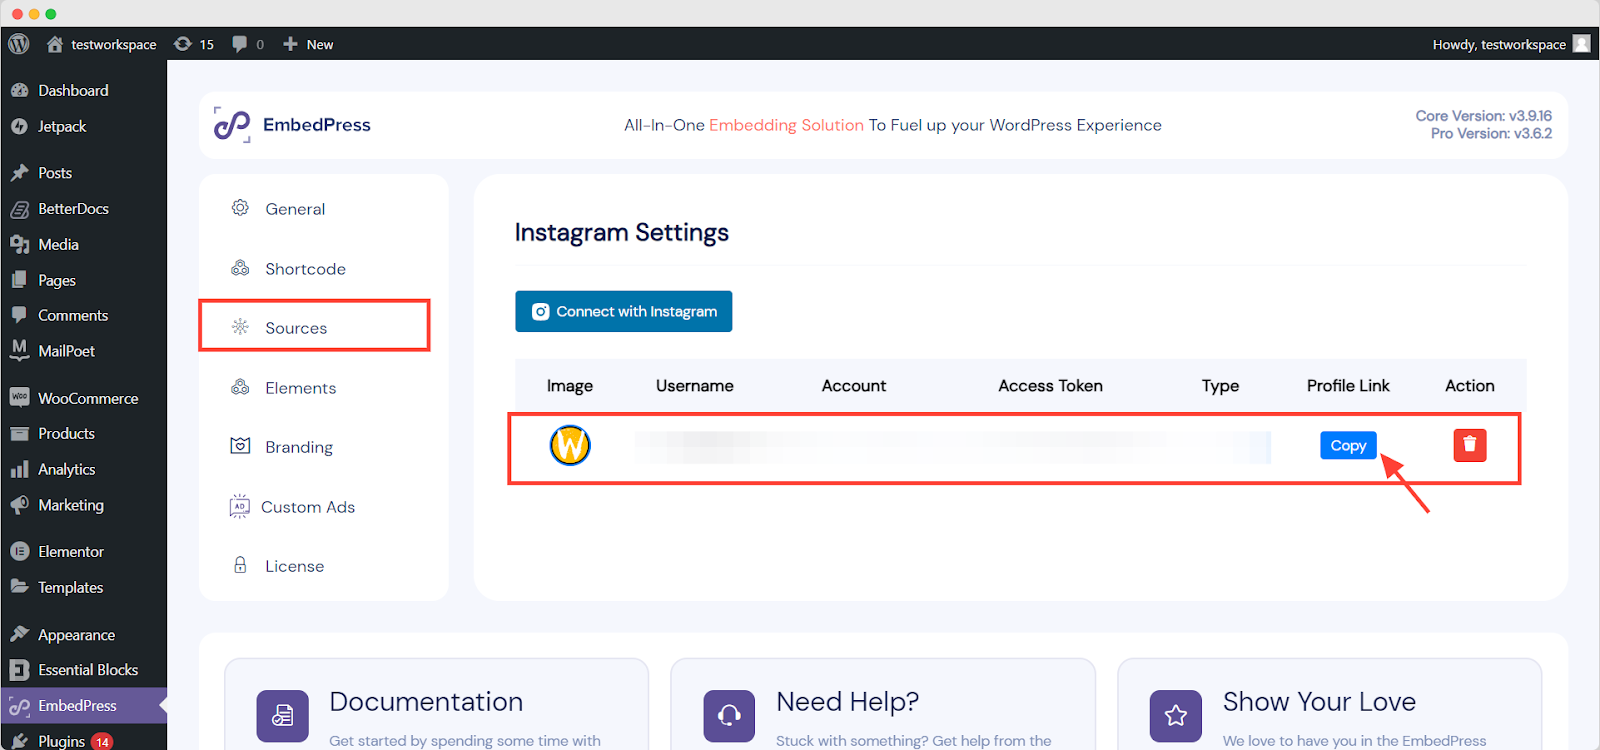The image size is (1600, 750).
Task: Click the WooCommerce woo icon
Action: click(19, 397)
